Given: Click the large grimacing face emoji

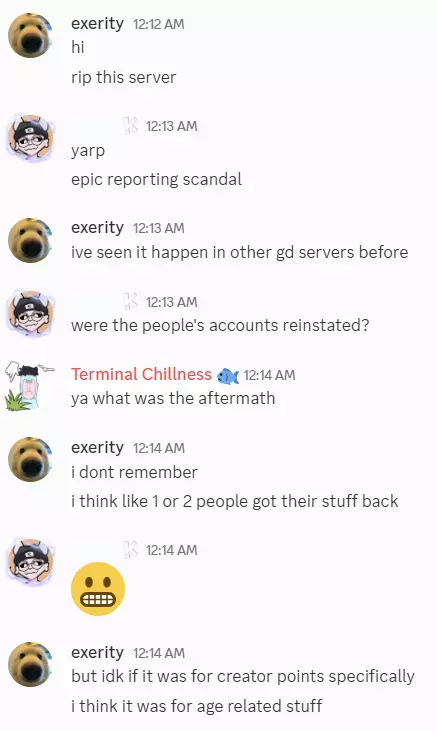Looking at the screenshot, I should pyautogui.click(x=98, y=589).
